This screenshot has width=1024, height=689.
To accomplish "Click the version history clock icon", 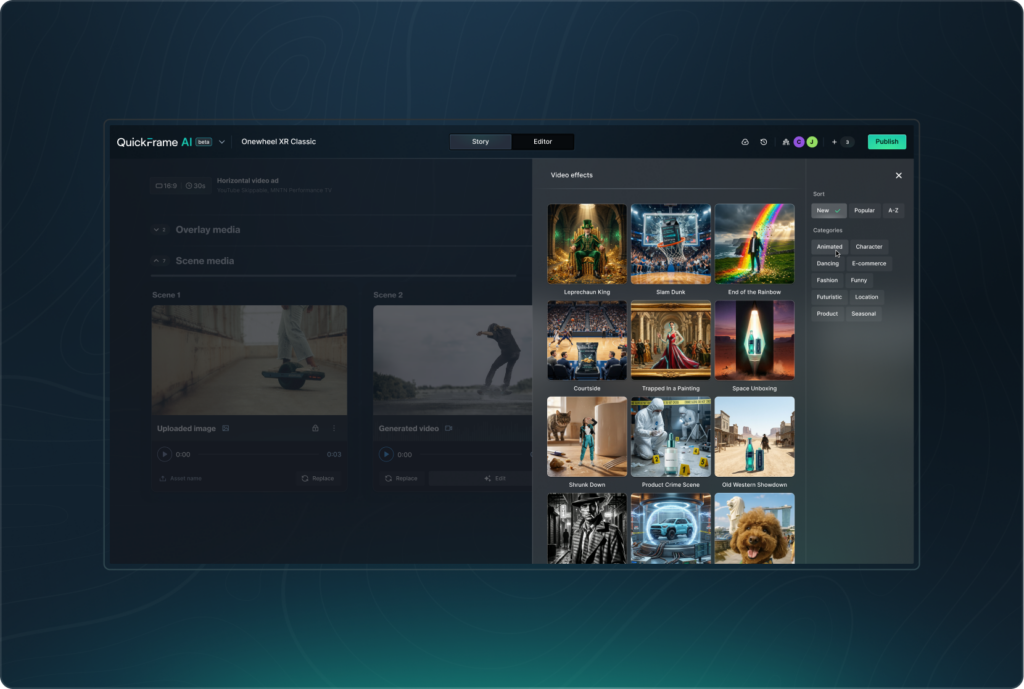I will (764, 142).
